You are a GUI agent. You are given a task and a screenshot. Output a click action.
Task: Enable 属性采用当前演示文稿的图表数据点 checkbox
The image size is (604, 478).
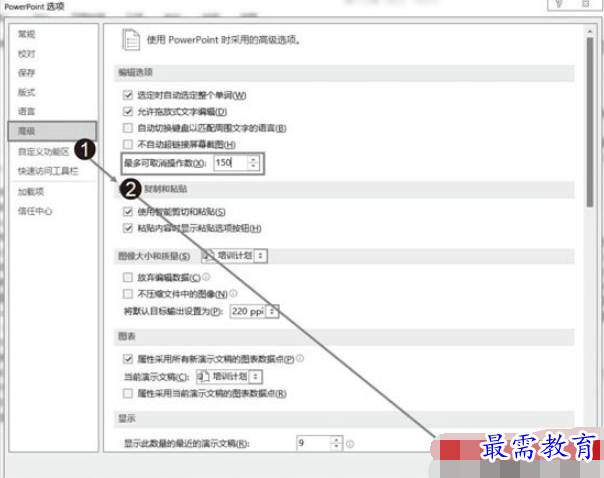point(128,393)
